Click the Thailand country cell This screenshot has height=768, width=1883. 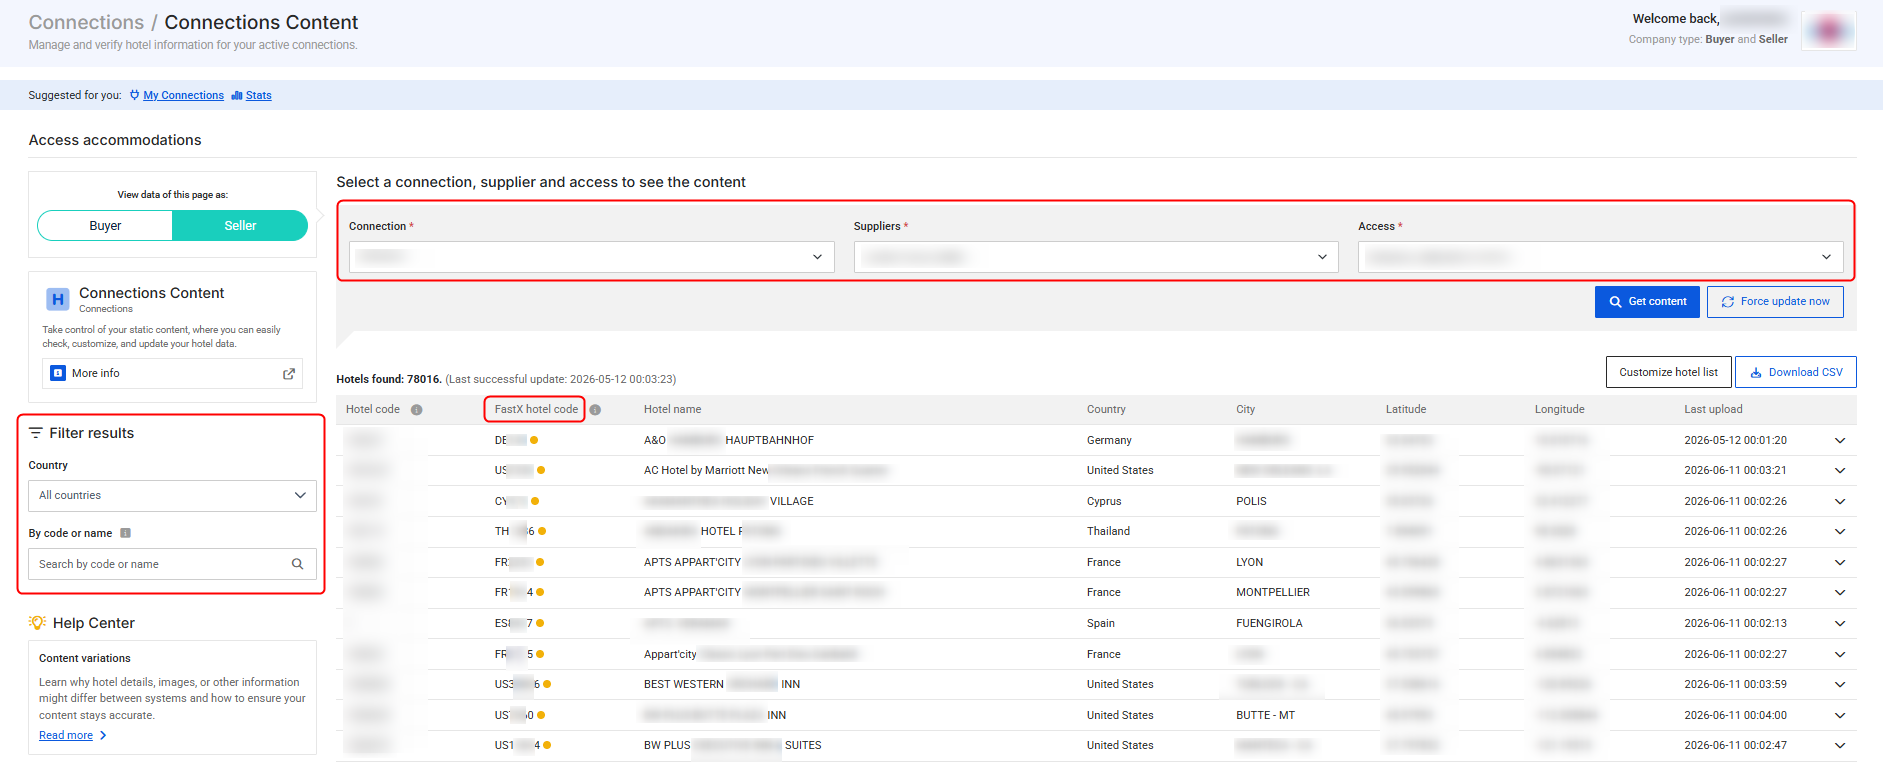[x=1108, y=531]
